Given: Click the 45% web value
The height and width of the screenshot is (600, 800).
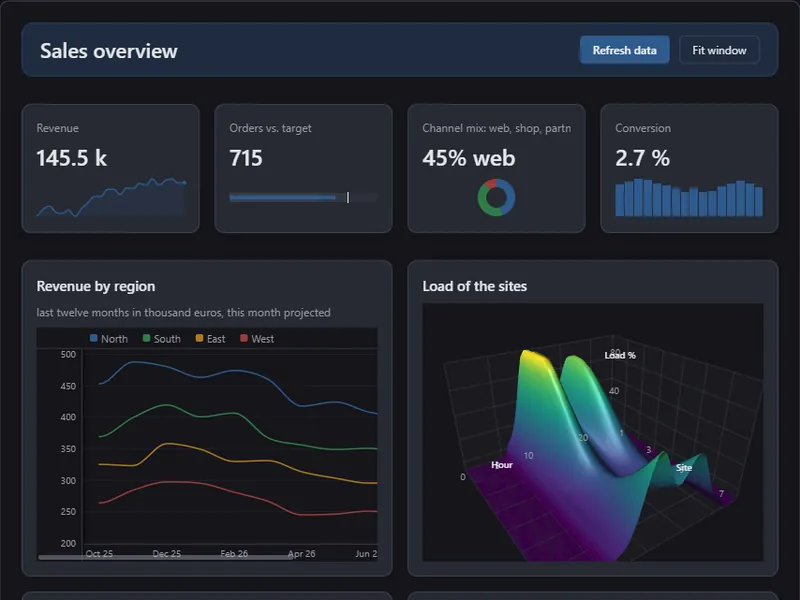Looking at the screenshot, I should click(469, 158).
